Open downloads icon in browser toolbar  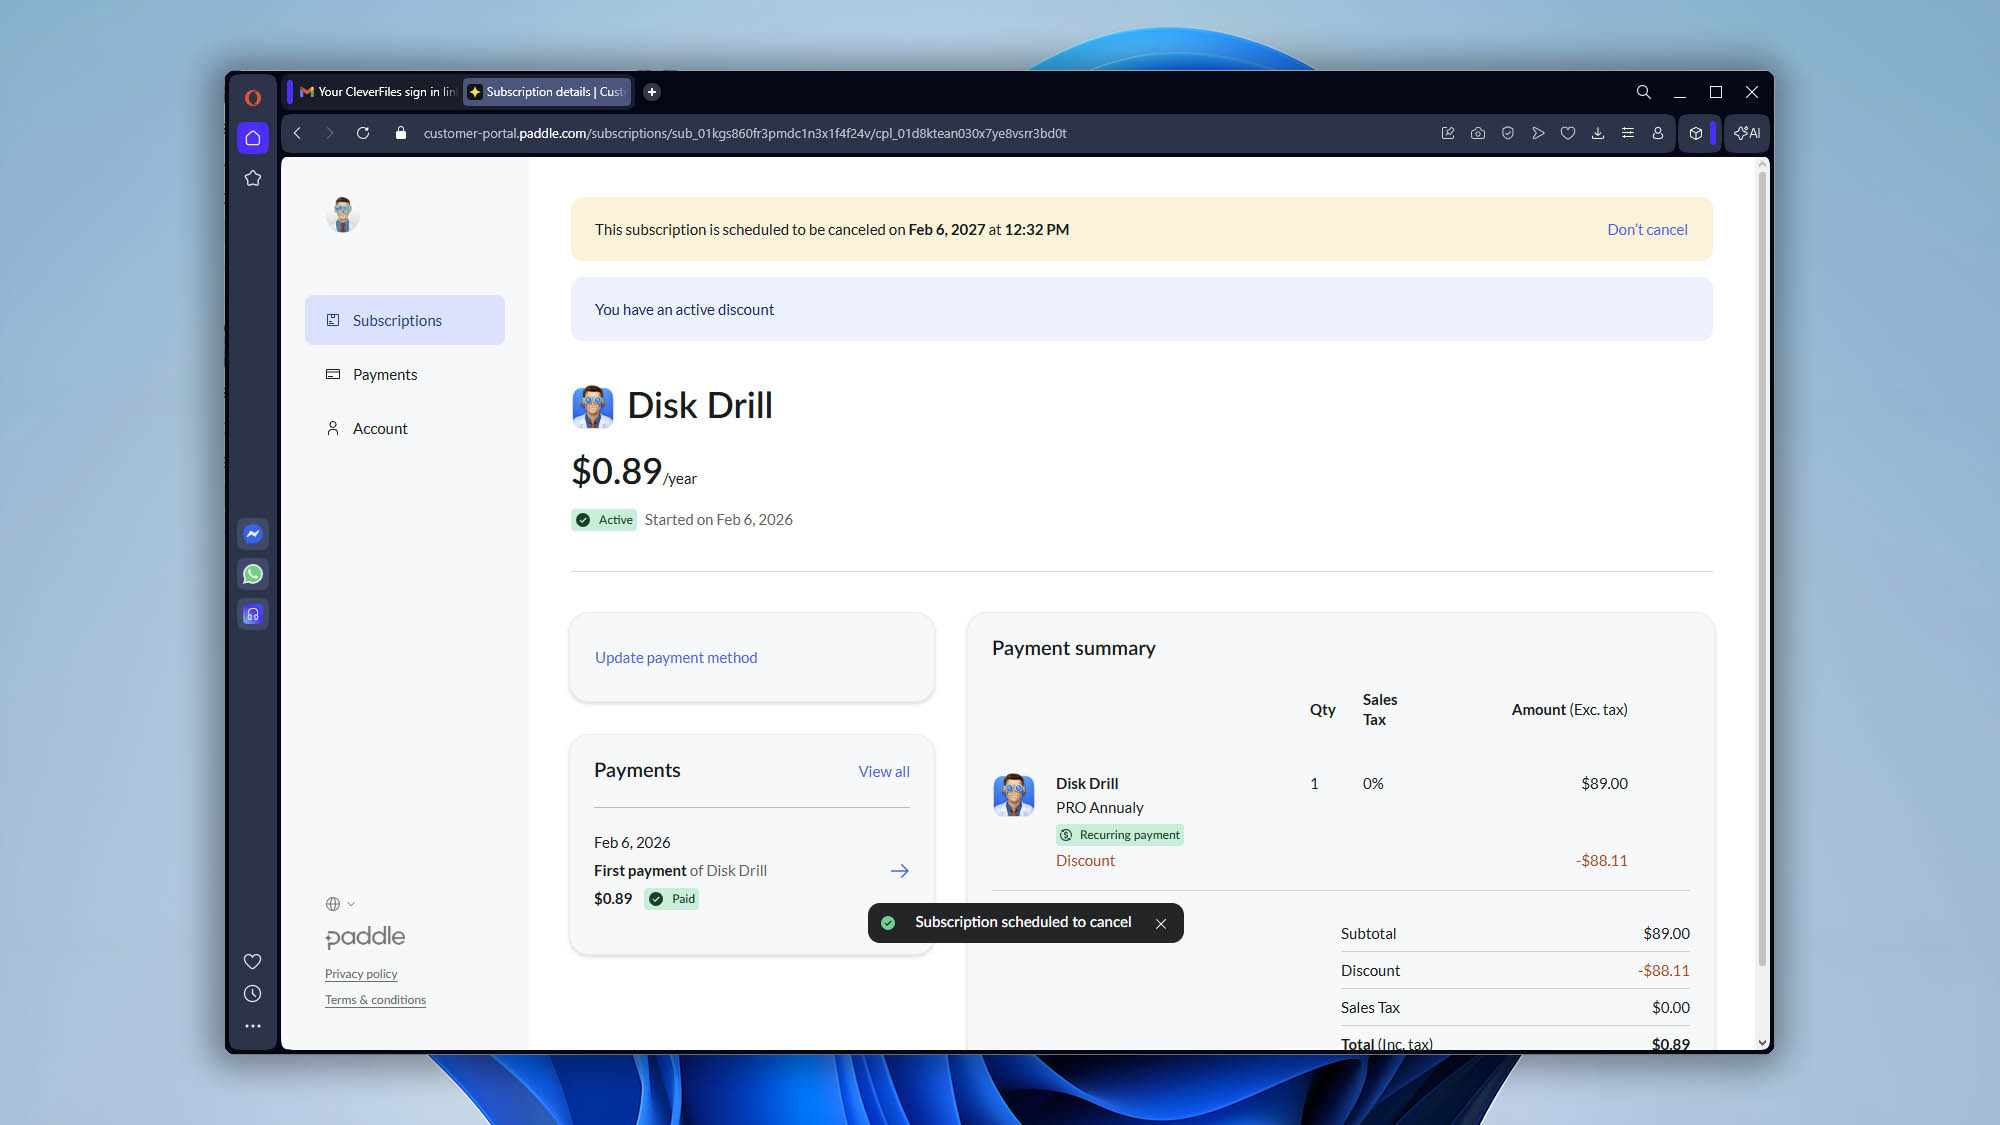(x=1598, y=133)
